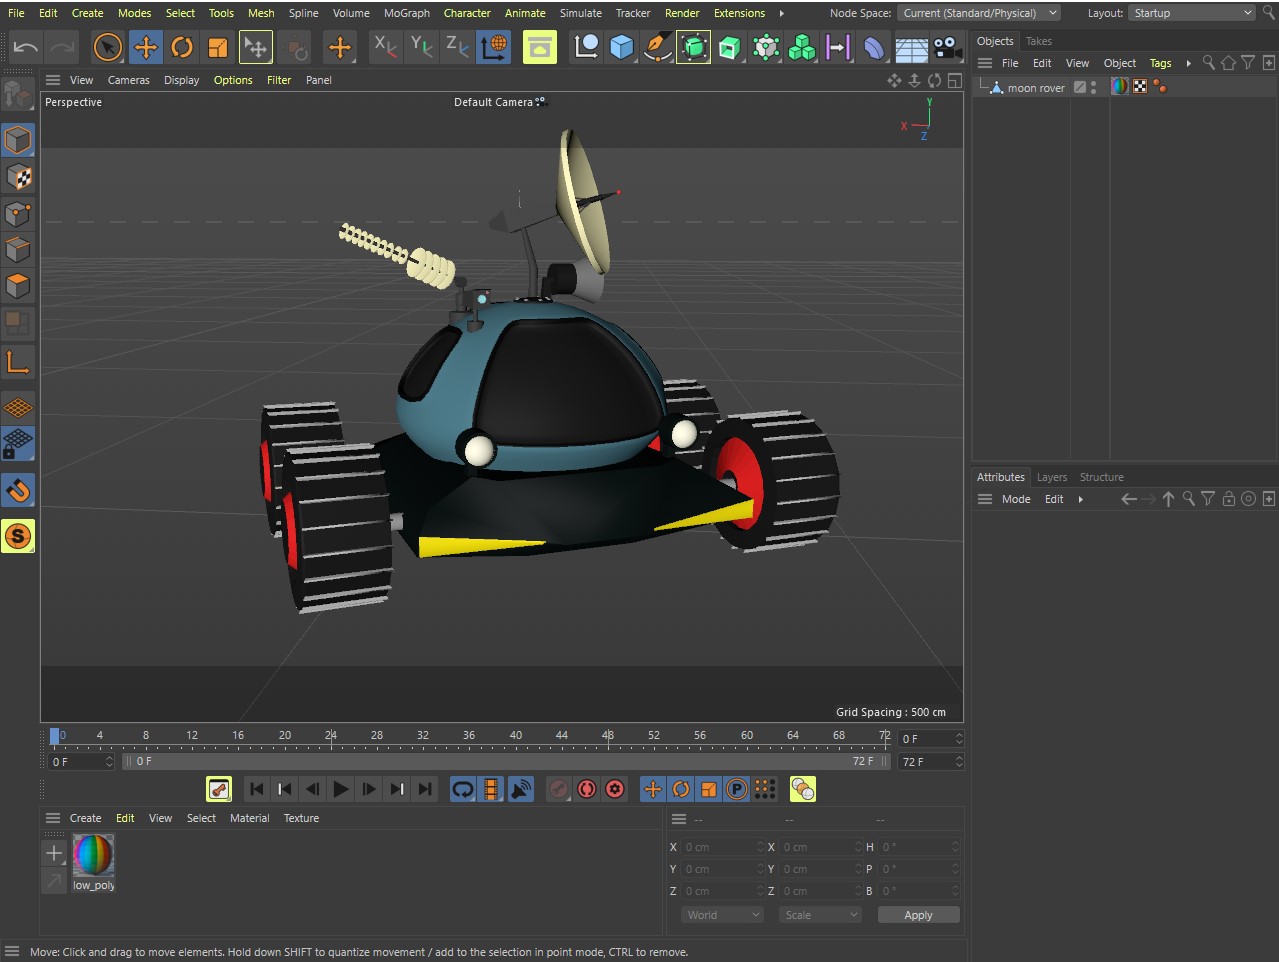Toggle the Z axis lock
Viewport: 1279px width, 962px height.
click(457, 47)
